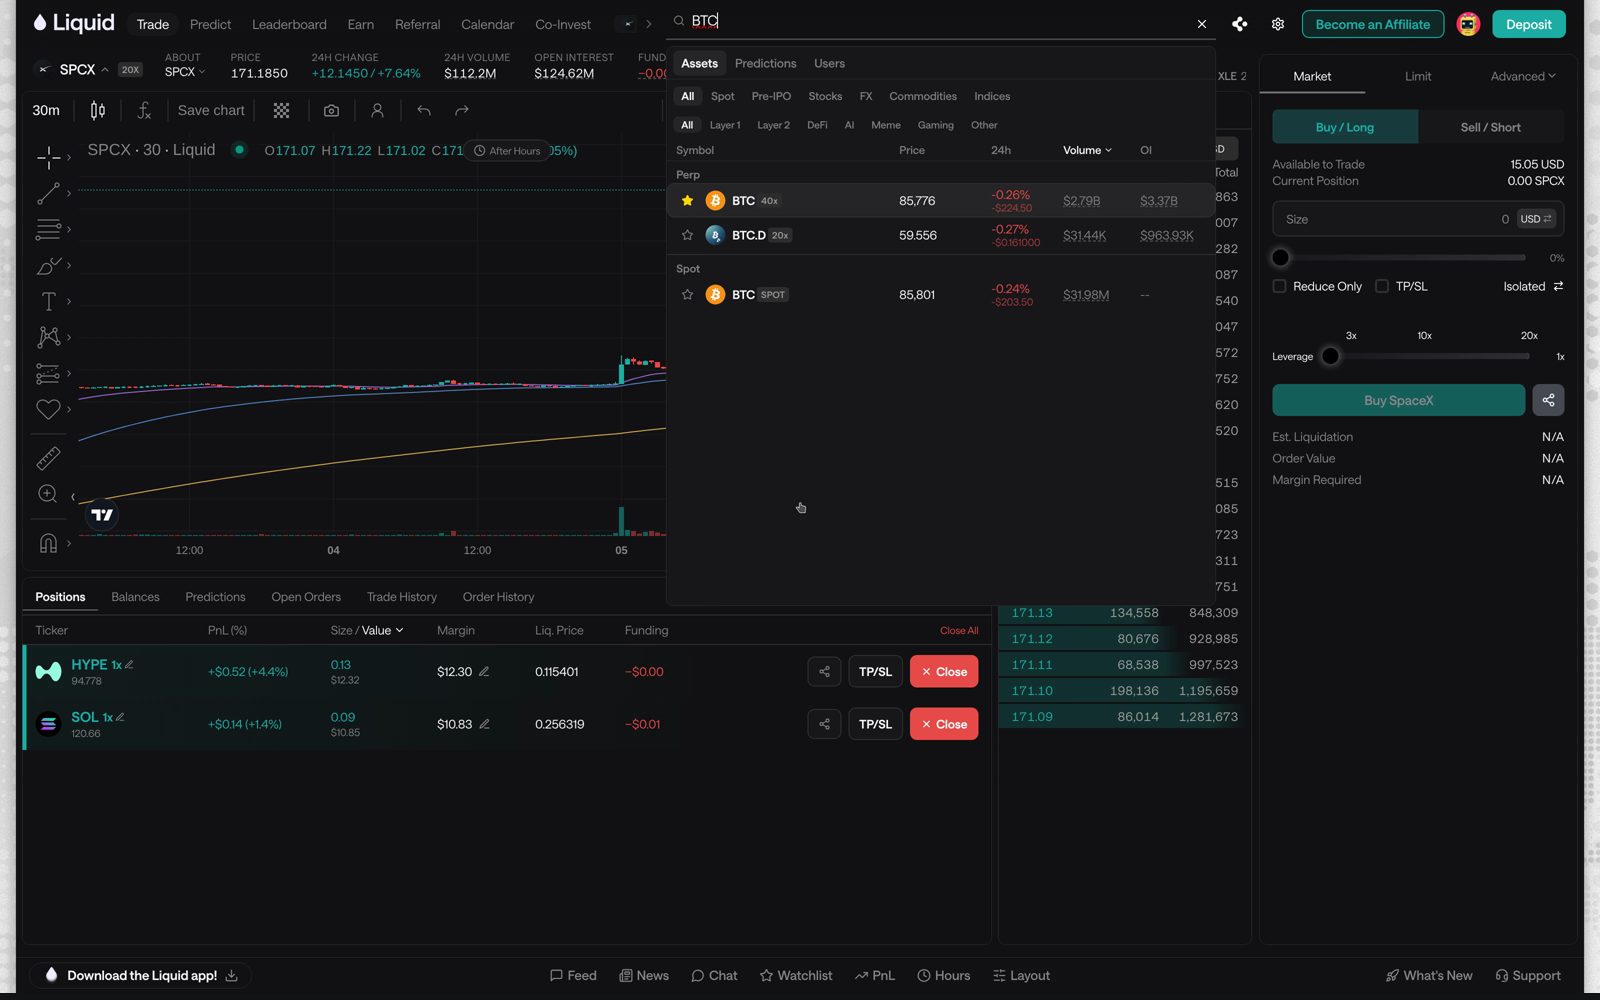
Task: Favorite the BTC spot row star
Action: point(687,295)
